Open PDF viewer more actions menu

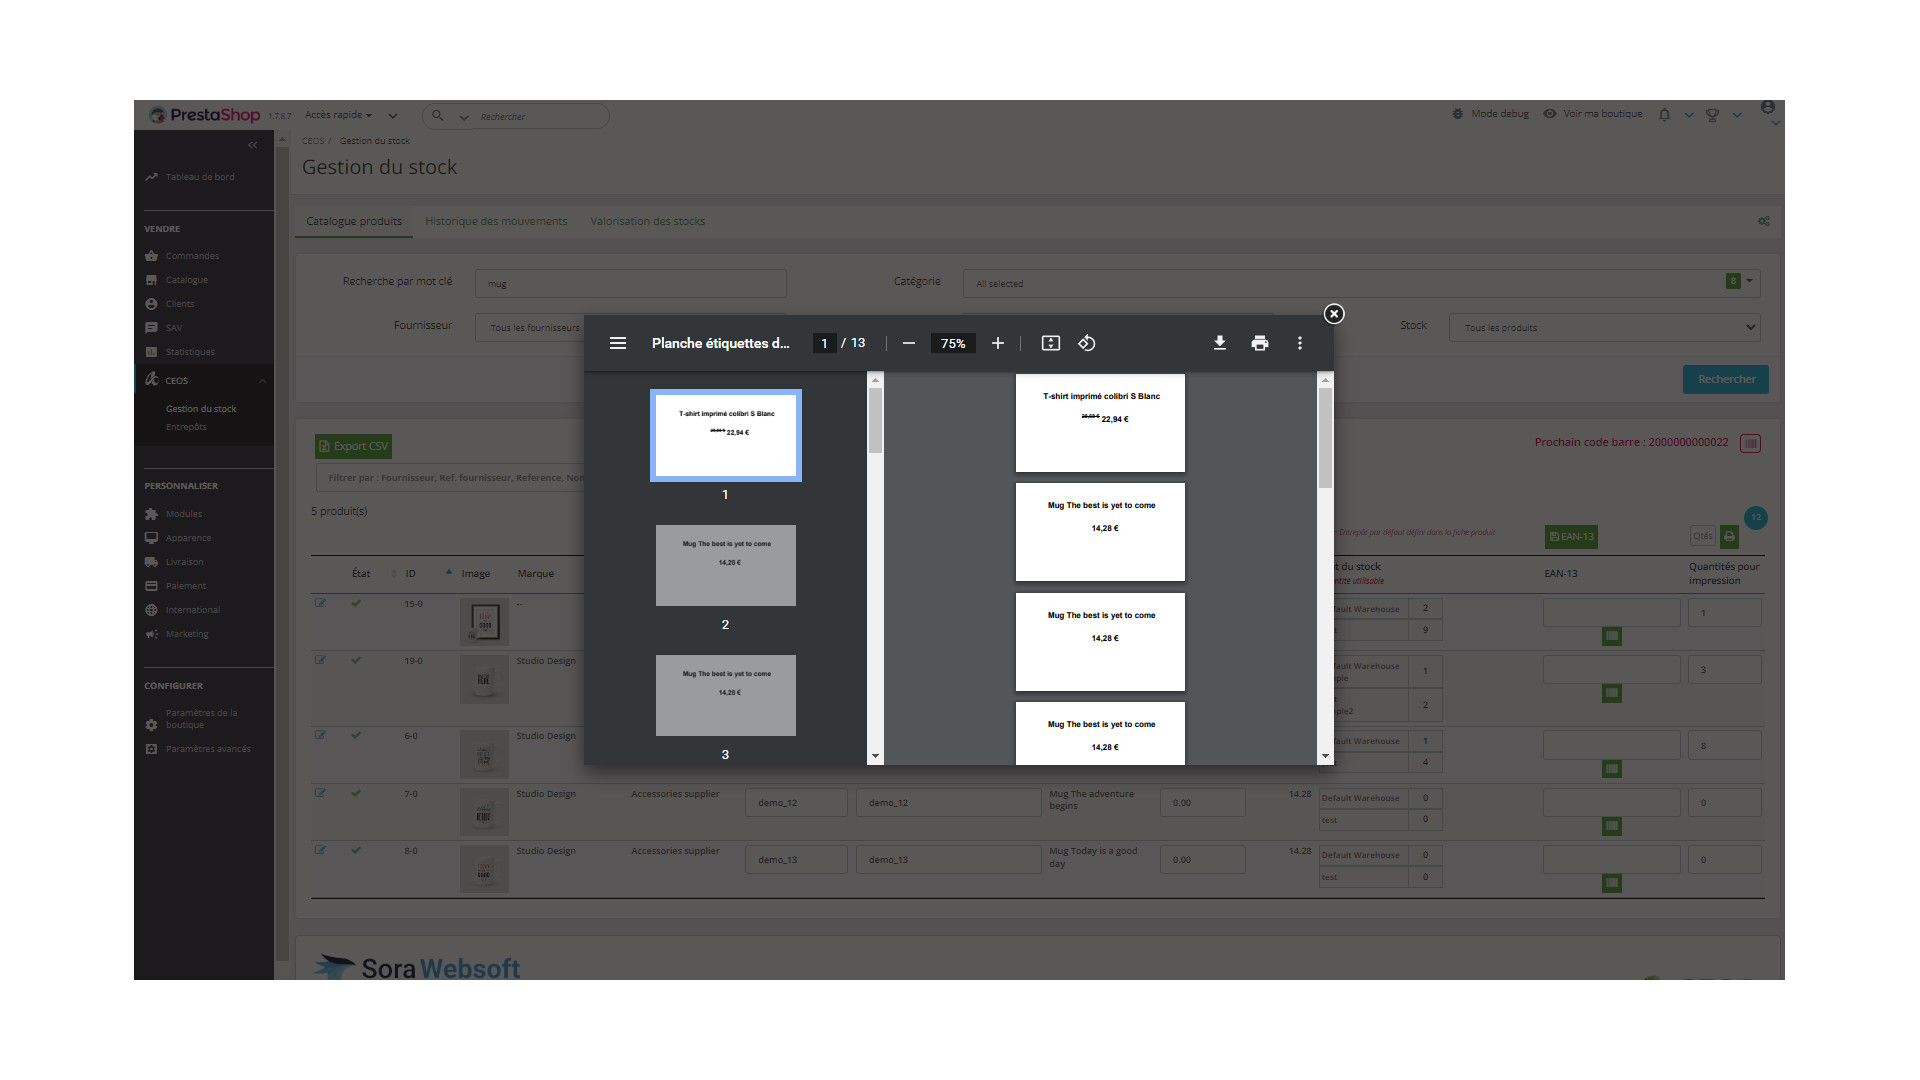click(x=1299, y=343)
